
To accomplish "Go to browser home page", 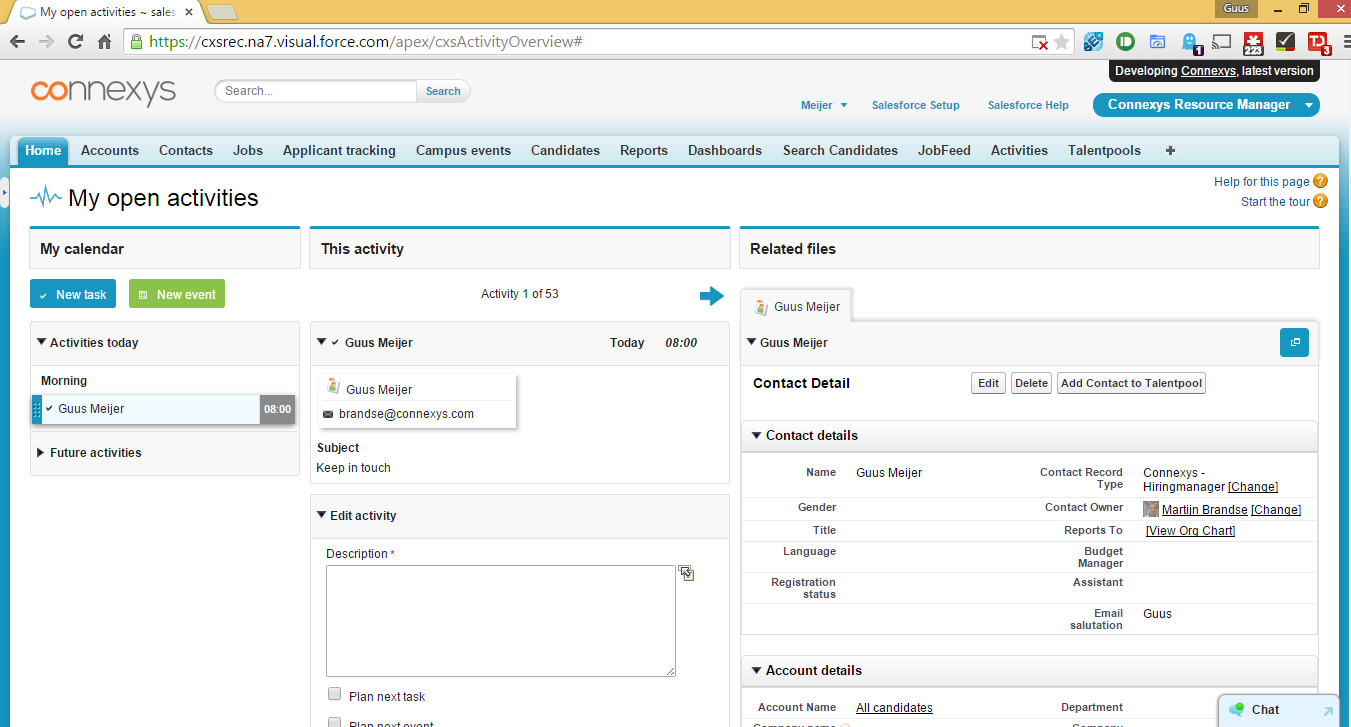I will [104, 42].
